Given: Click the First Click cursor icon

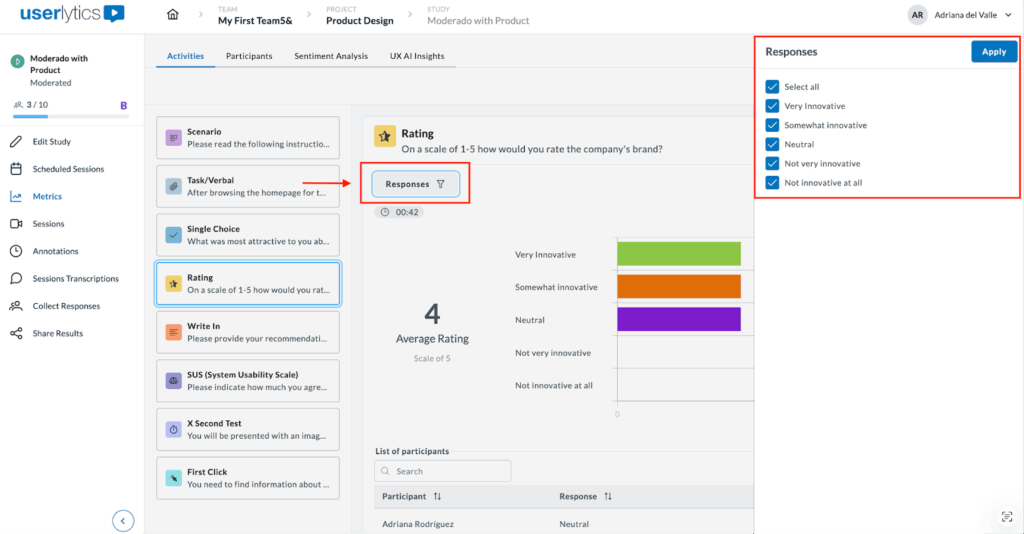Looking at the screenshot, I should tap(173, 478).
